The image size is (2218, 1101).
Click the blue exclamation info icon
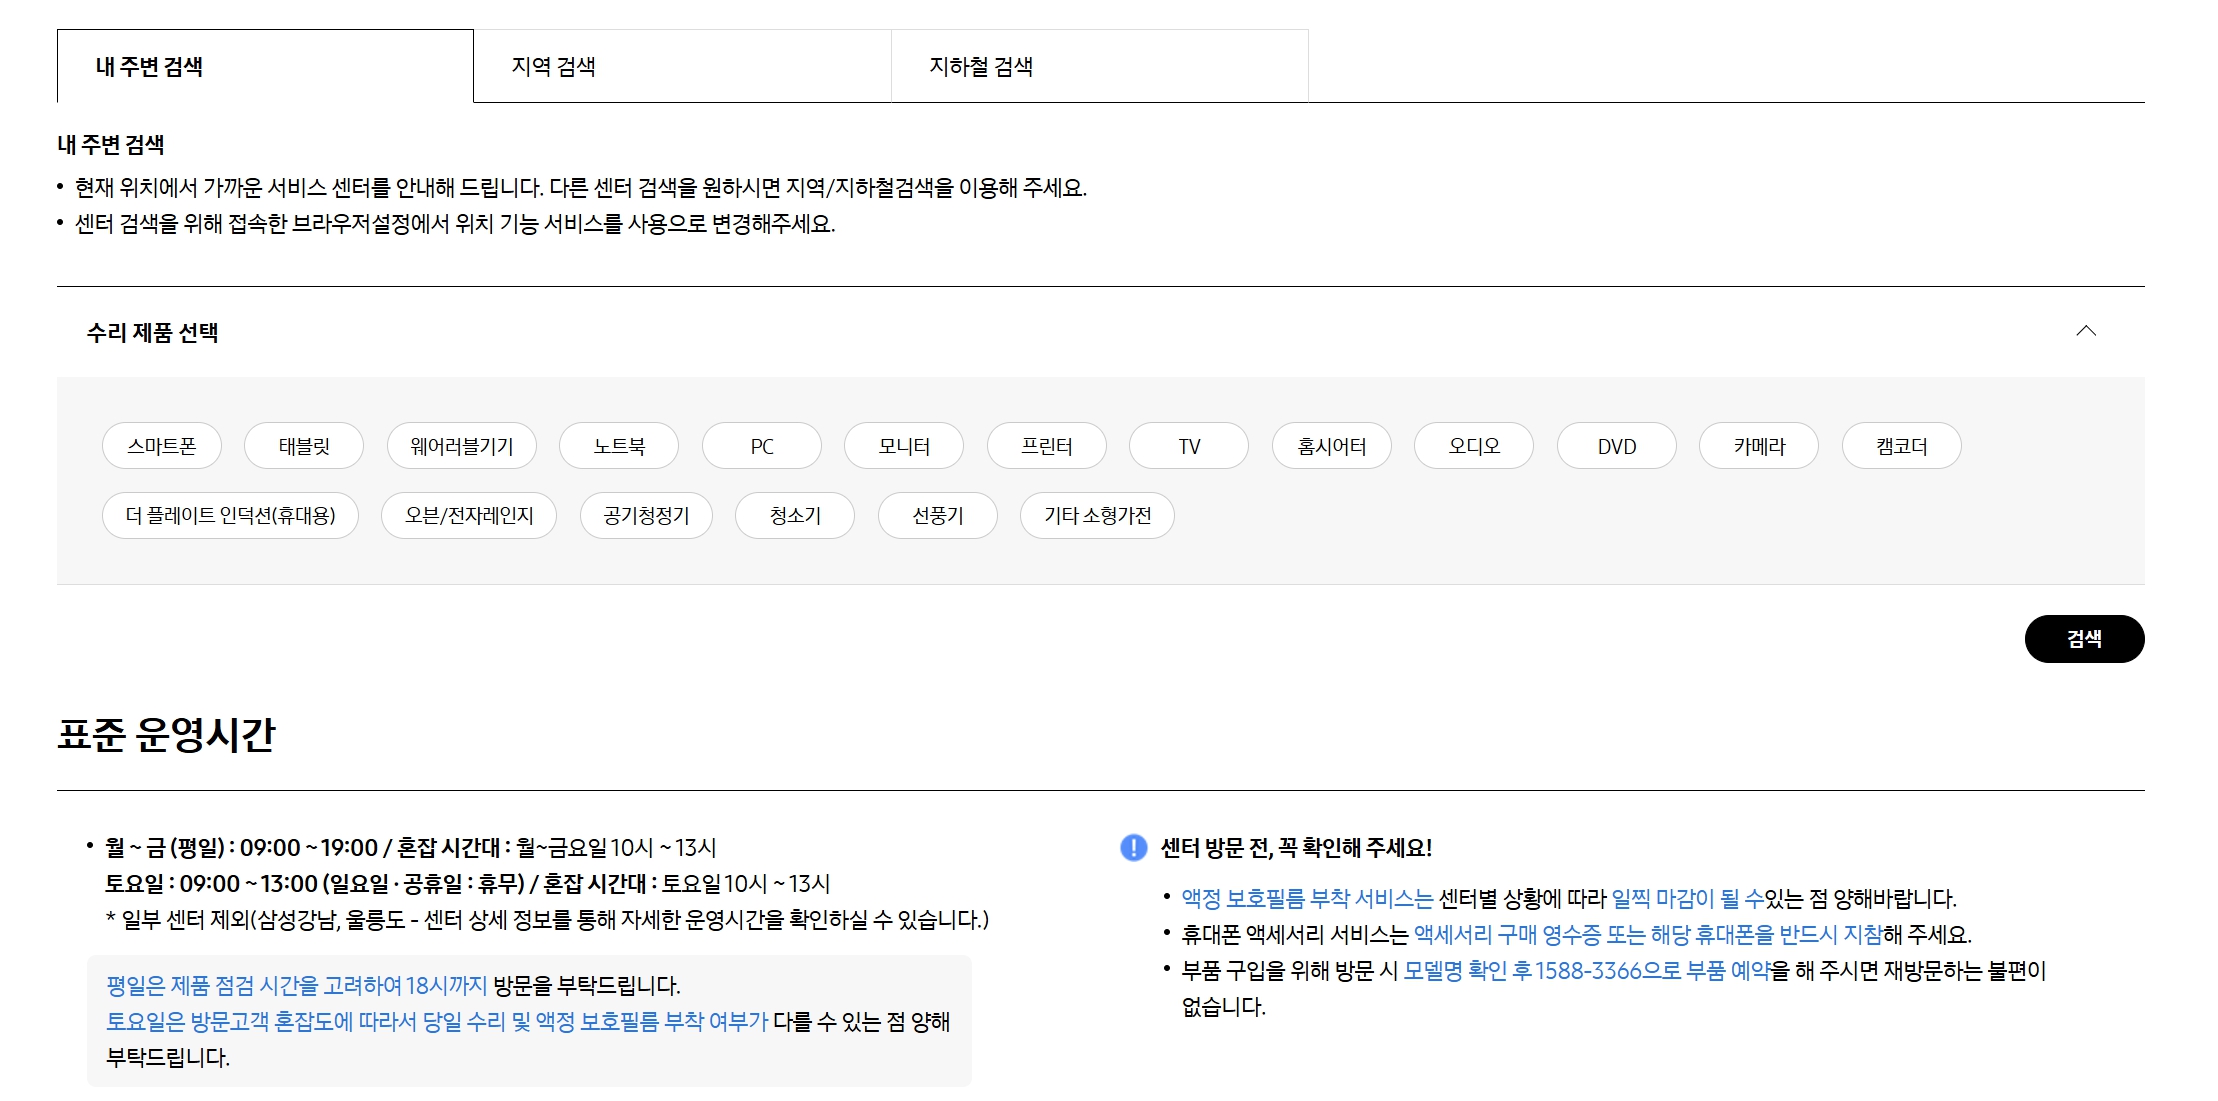point(1132,847)
